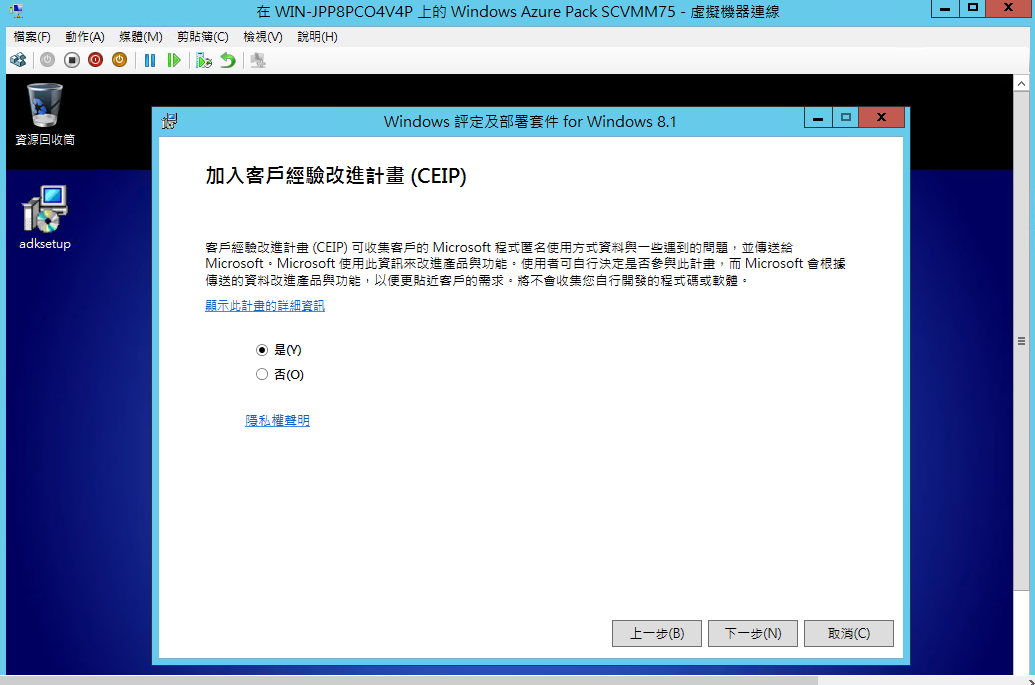Click the 加入客戶經驗改進計畫 (CEIP) heading
This screenshot has height=685, width=1035.
pos(336,176)
